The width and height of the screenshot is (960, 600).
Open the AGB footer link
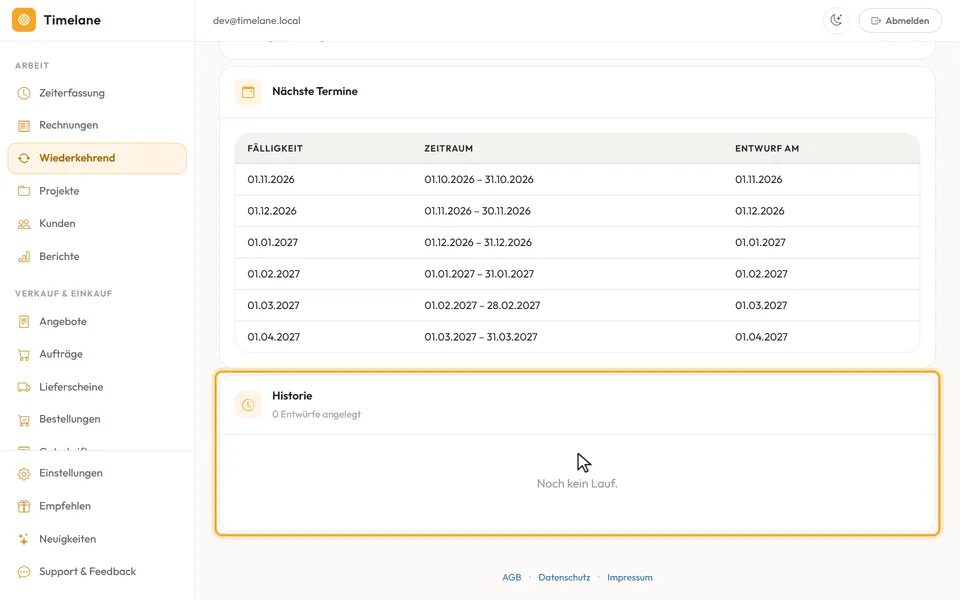coord(512,577)
